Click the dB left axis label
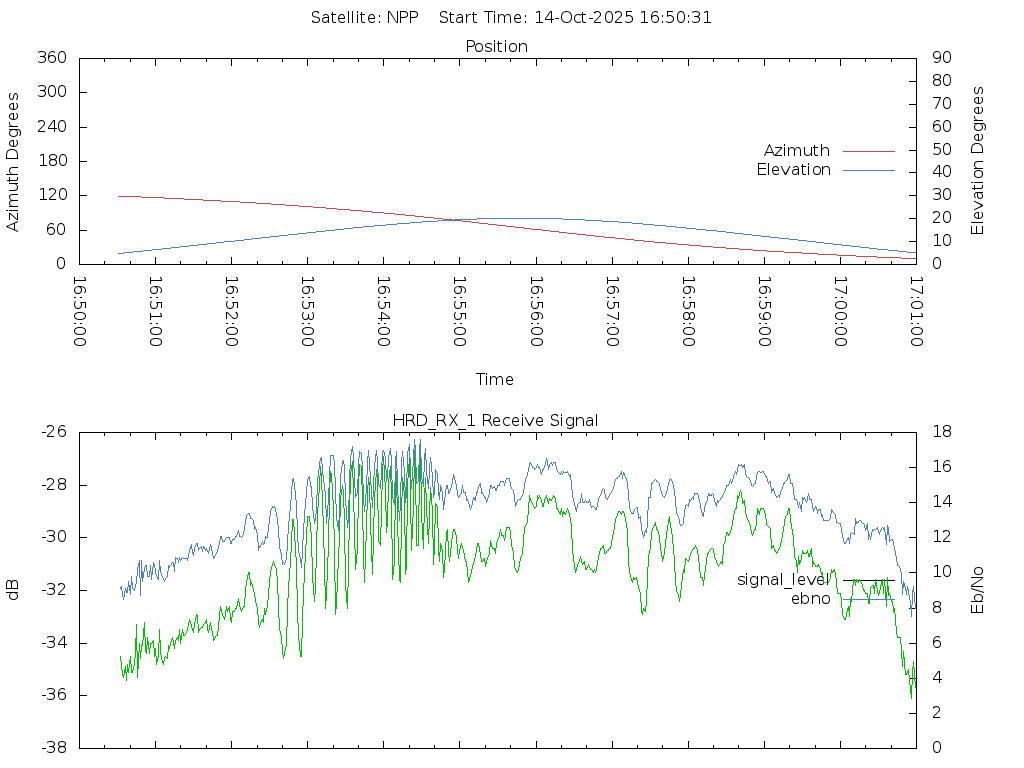The image size is (1024, 768). pos(14,590)
